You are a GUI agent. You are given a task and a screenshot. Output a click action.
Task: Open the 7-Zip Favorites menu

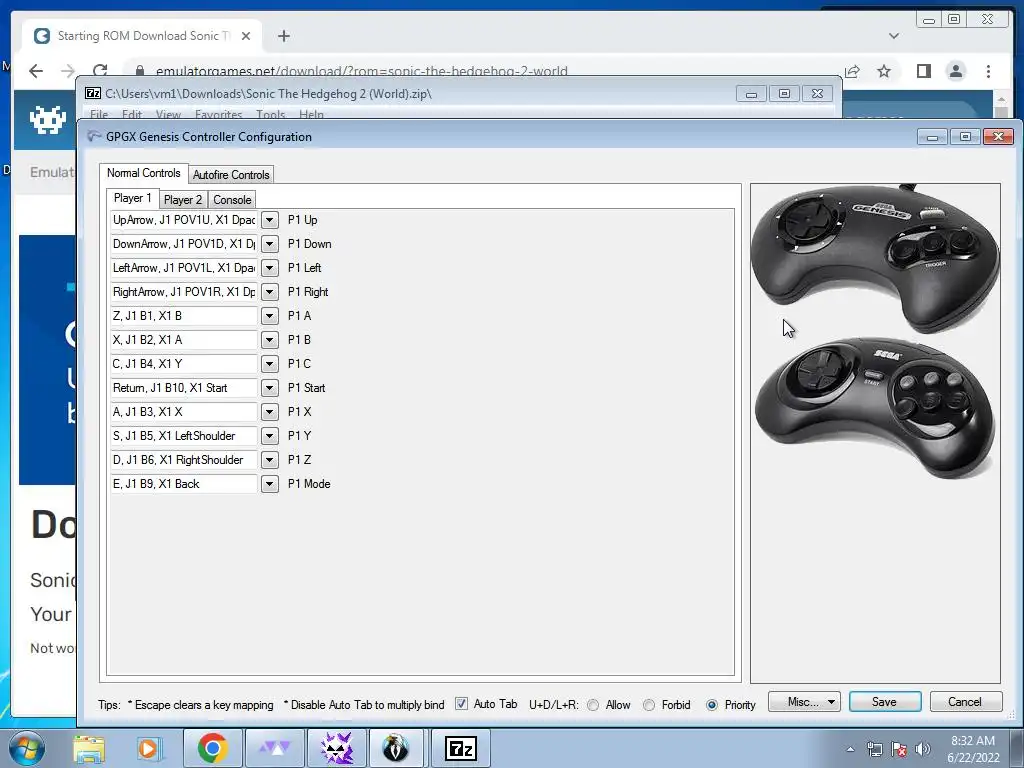pyautogui.click(x=218, y=114)
